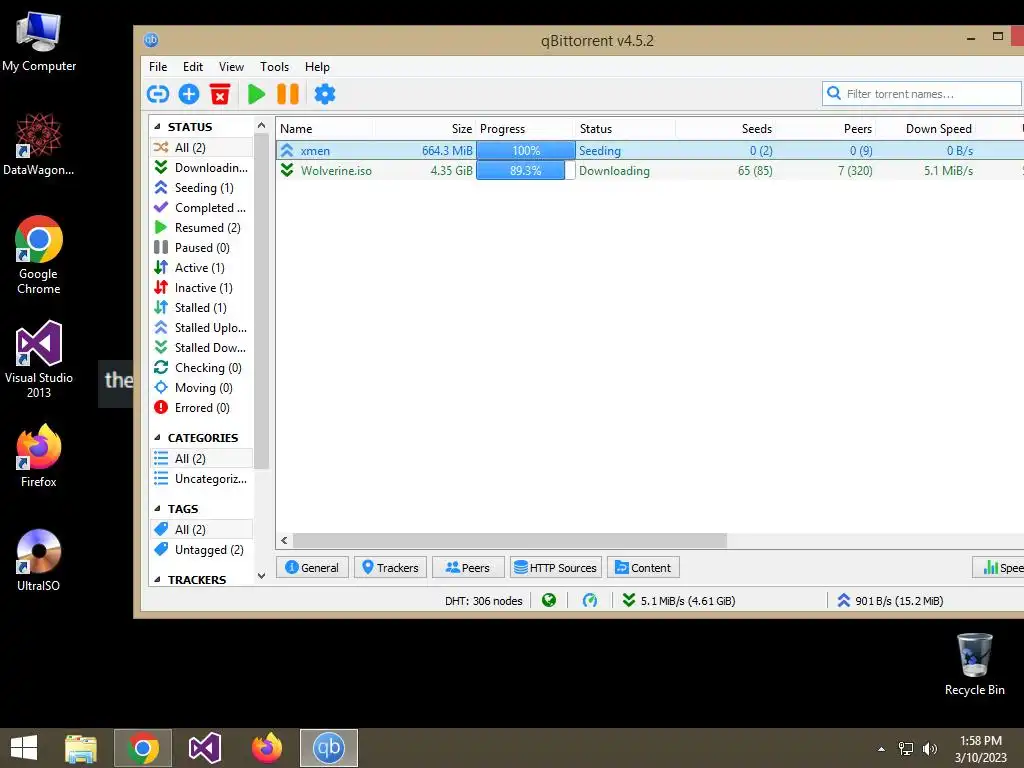1024x768 pixels.
Task: Open the Tools menu
Action: (x=274, y=67)
